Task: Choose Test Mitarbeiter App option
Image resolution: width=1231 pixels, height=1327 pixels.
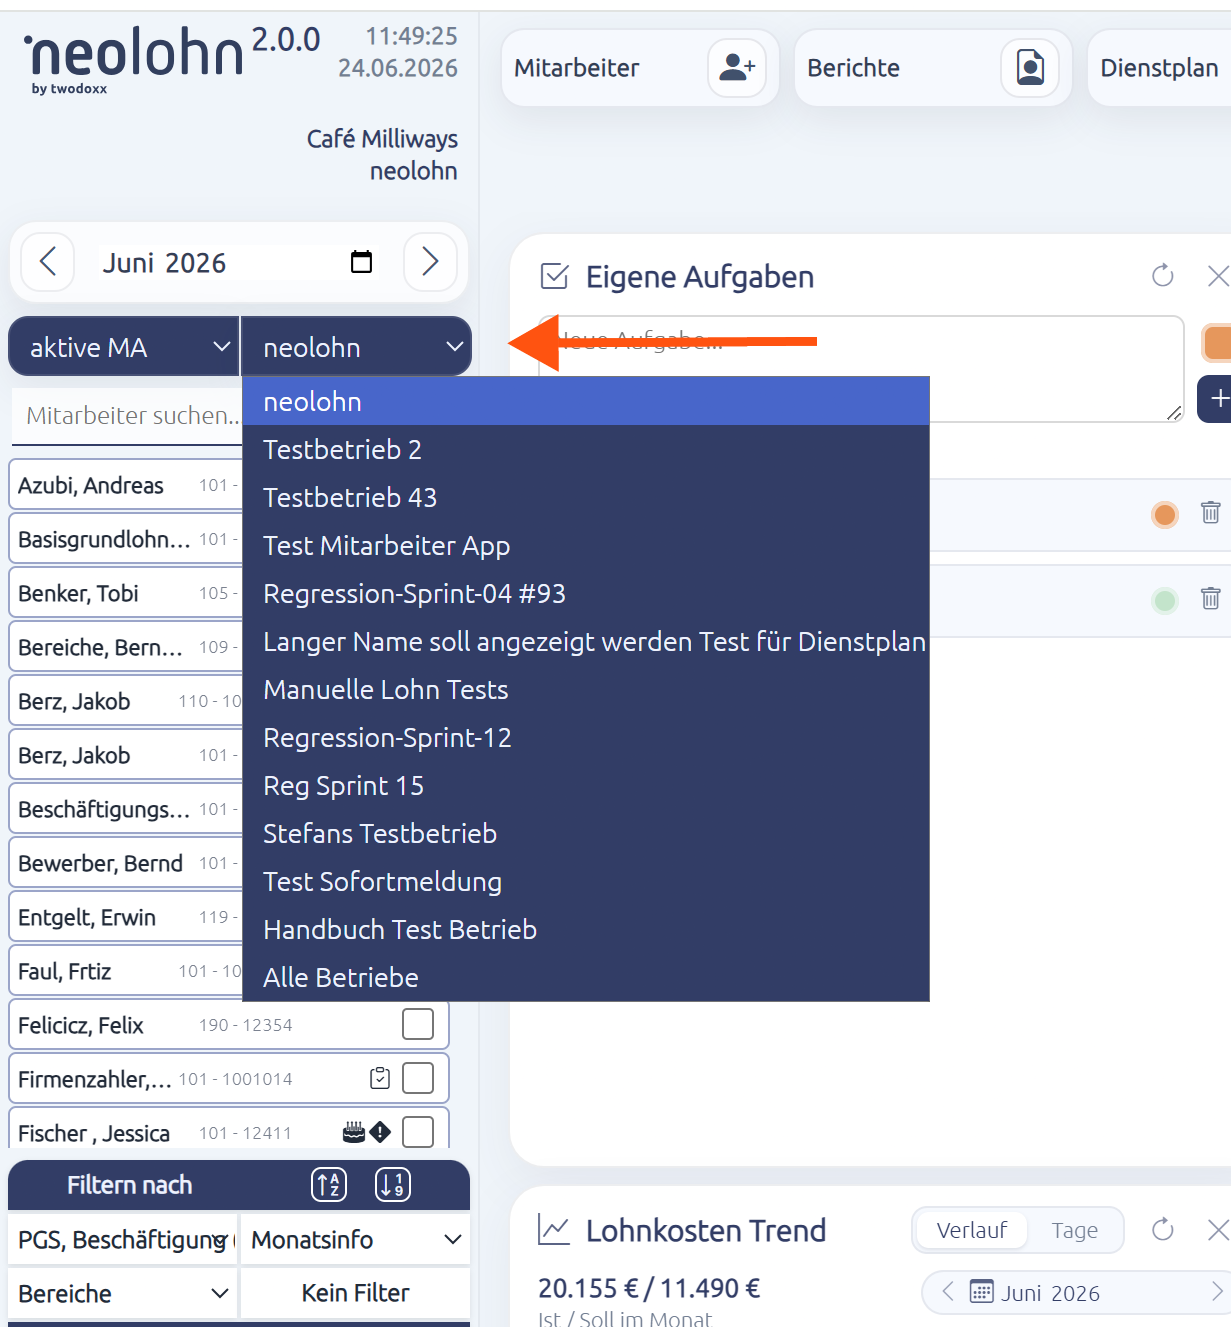Action: click(586, 545)
